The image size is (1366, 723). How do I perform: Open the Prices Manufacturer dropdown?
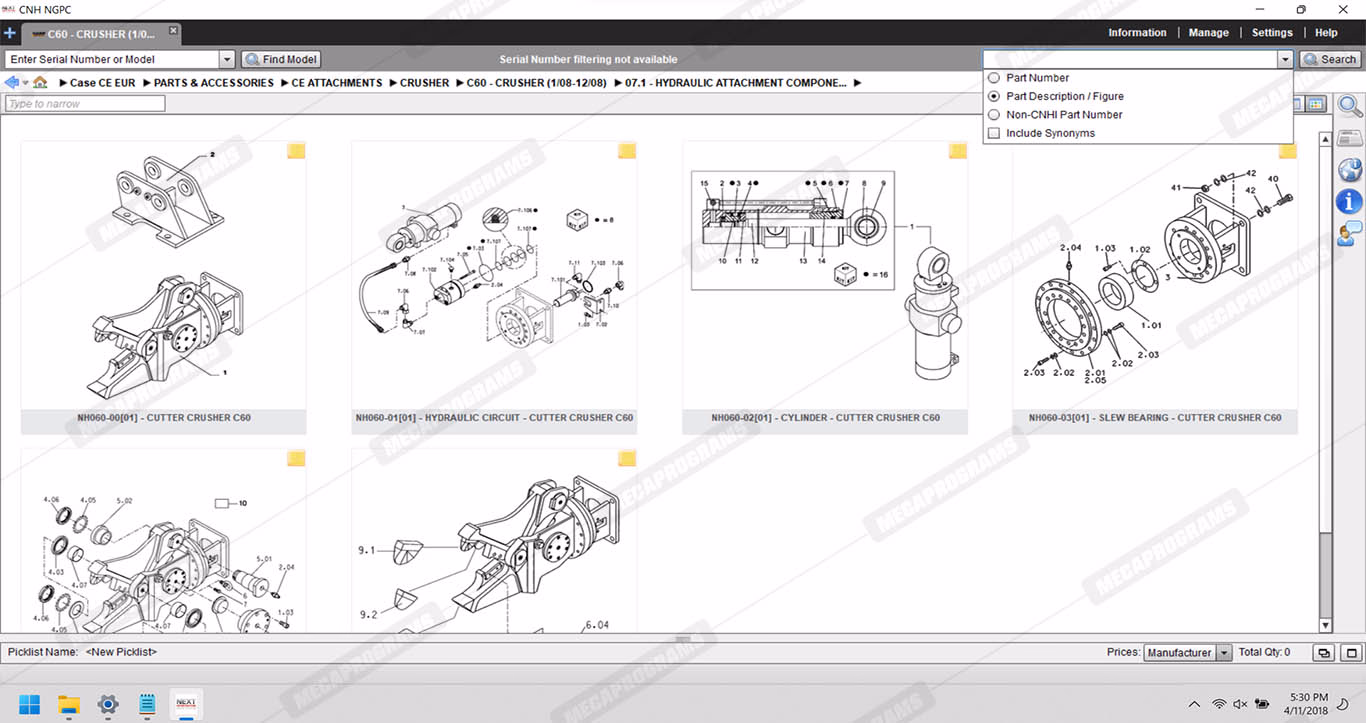pos(1224,653)
